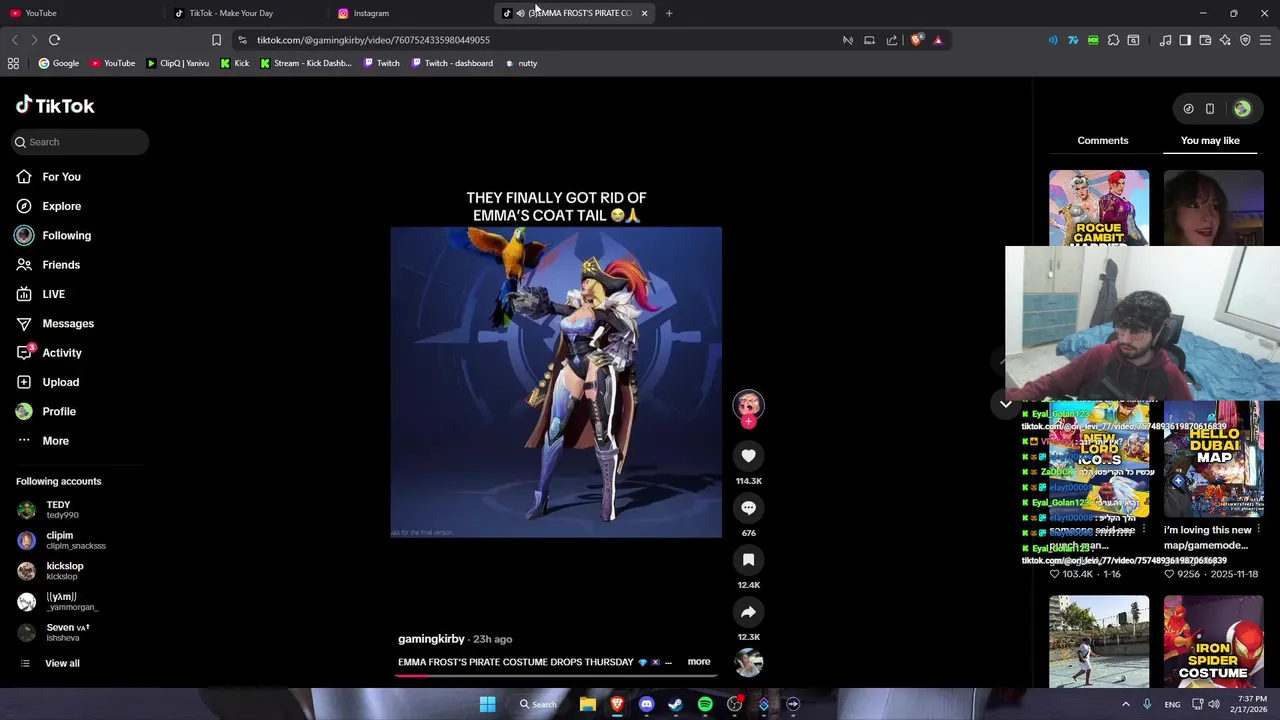Save video with the bookmark icon

(748, 560)
